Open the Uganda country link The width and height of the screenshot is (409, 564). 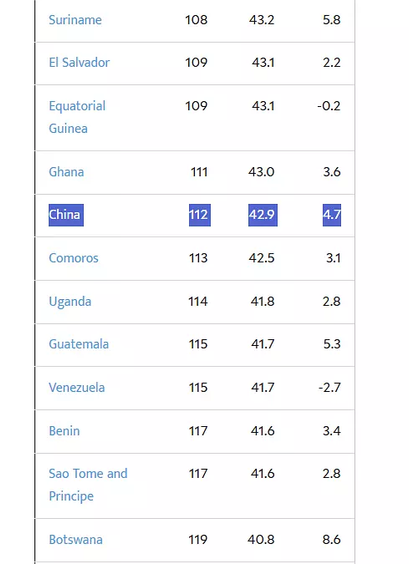pos(70,301)
